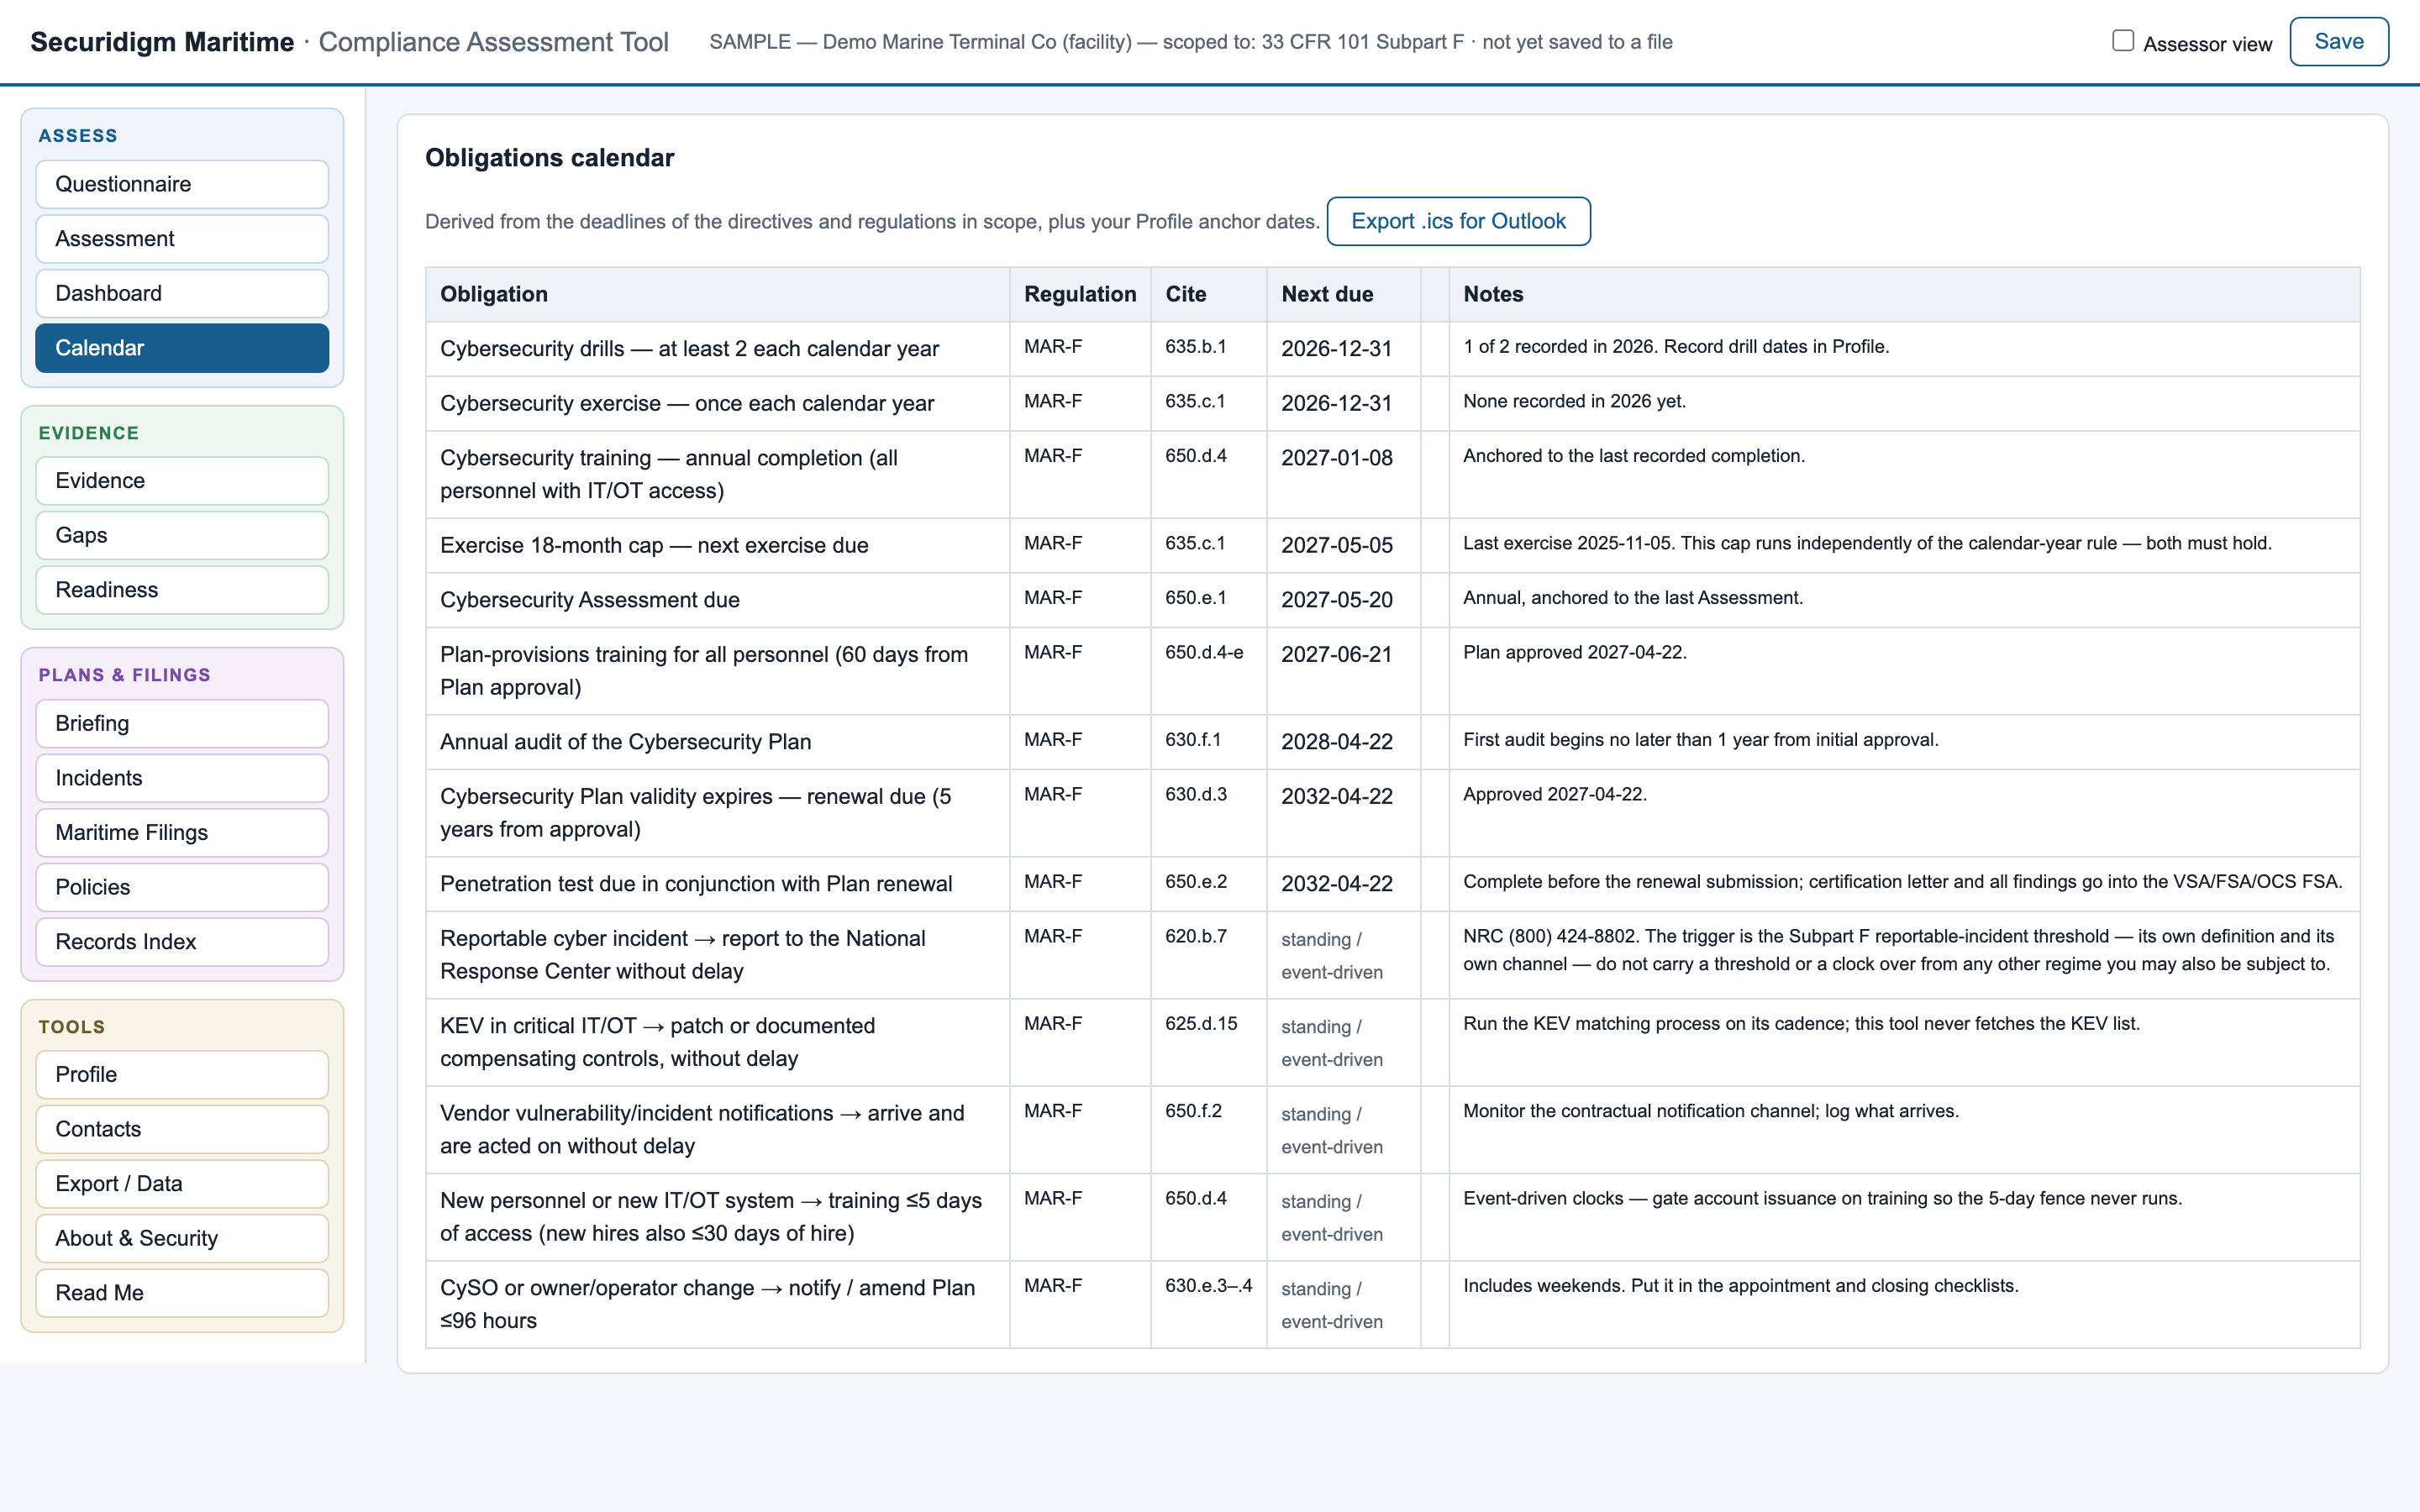Viewport: 2420px width, 1512px height.
Task: Click the Obligations calendar heading
Action: pos(550,158)
